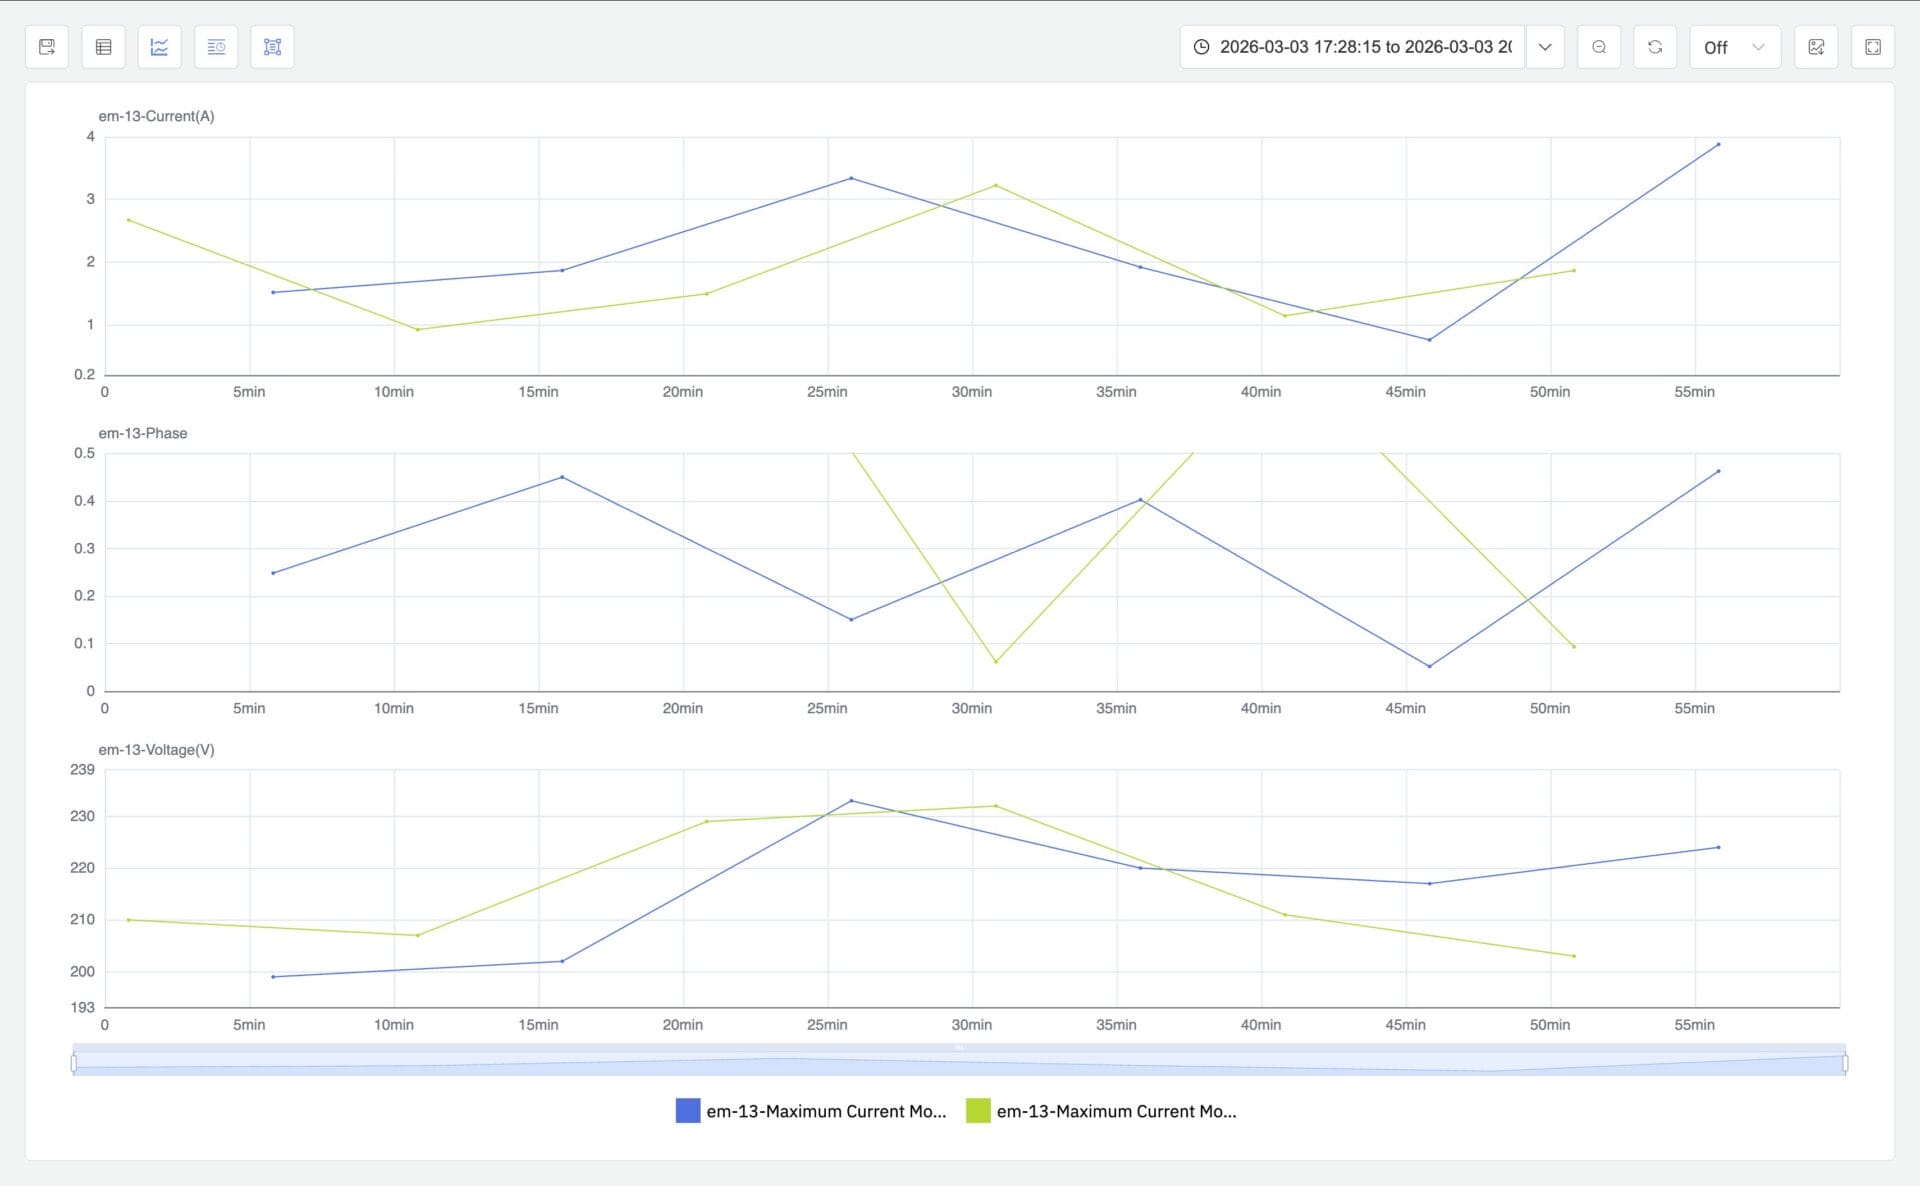
Task: Click the right handle of the zoom slider
Action: click(x=1845, y=1063)
